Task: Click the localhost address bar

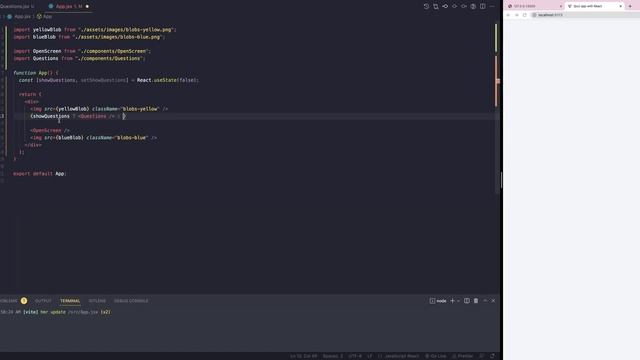Action: 584,15
